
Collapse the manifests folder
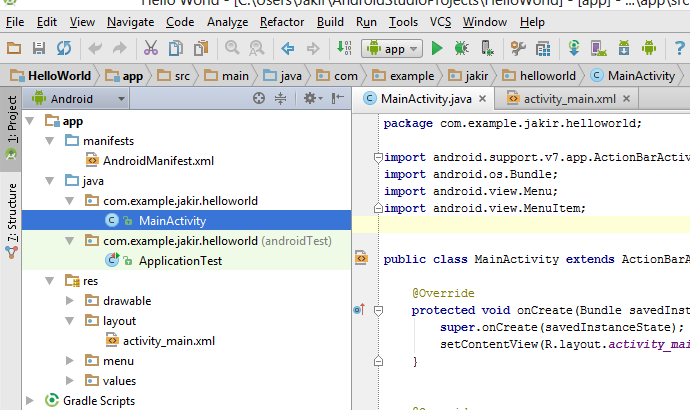pyautogui.click(x=50, y=140)
